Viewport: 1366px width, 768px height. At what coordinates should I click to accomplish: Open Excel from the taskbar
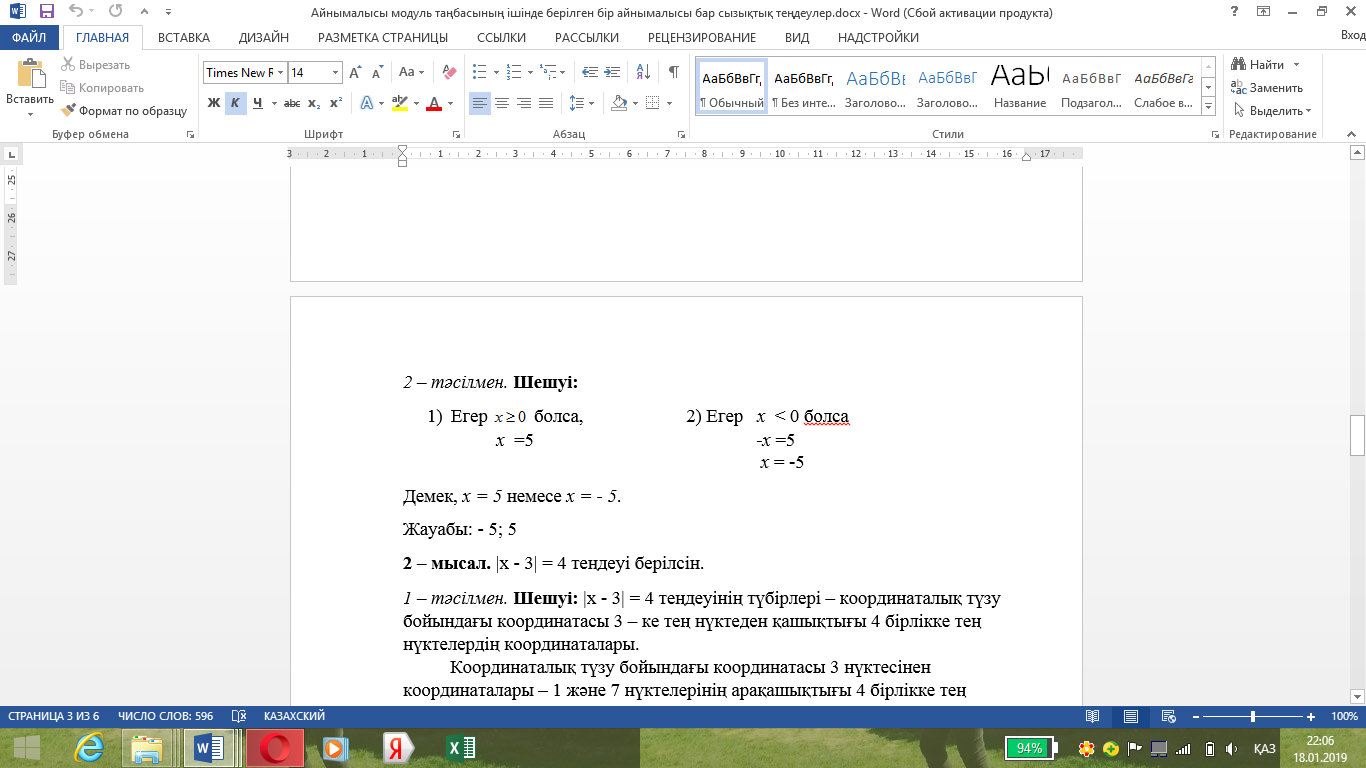[x=461, y=748]
